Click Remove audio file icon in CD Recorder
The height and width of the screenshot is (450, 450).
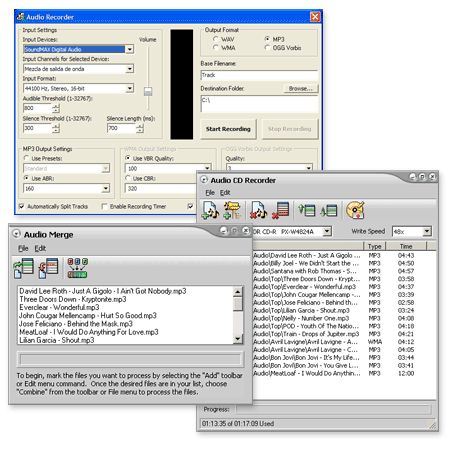coord(259,211)
